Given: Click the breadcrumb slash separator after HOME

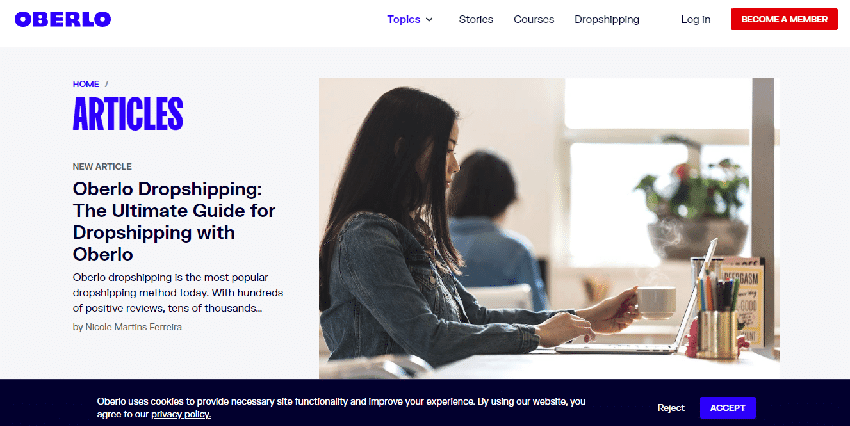Looking at the screenshot, I should pyautogui.click(x=106, y=84).
